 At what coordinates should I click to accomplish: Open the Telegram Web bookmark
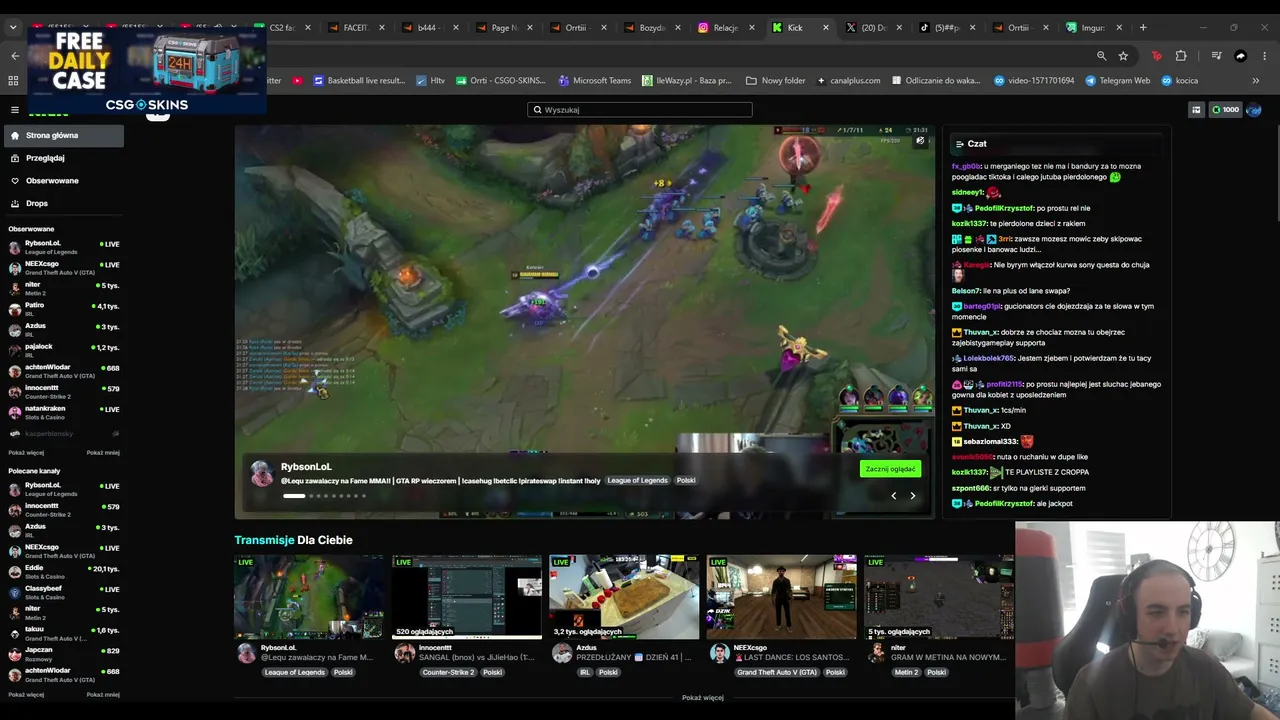1118,80
